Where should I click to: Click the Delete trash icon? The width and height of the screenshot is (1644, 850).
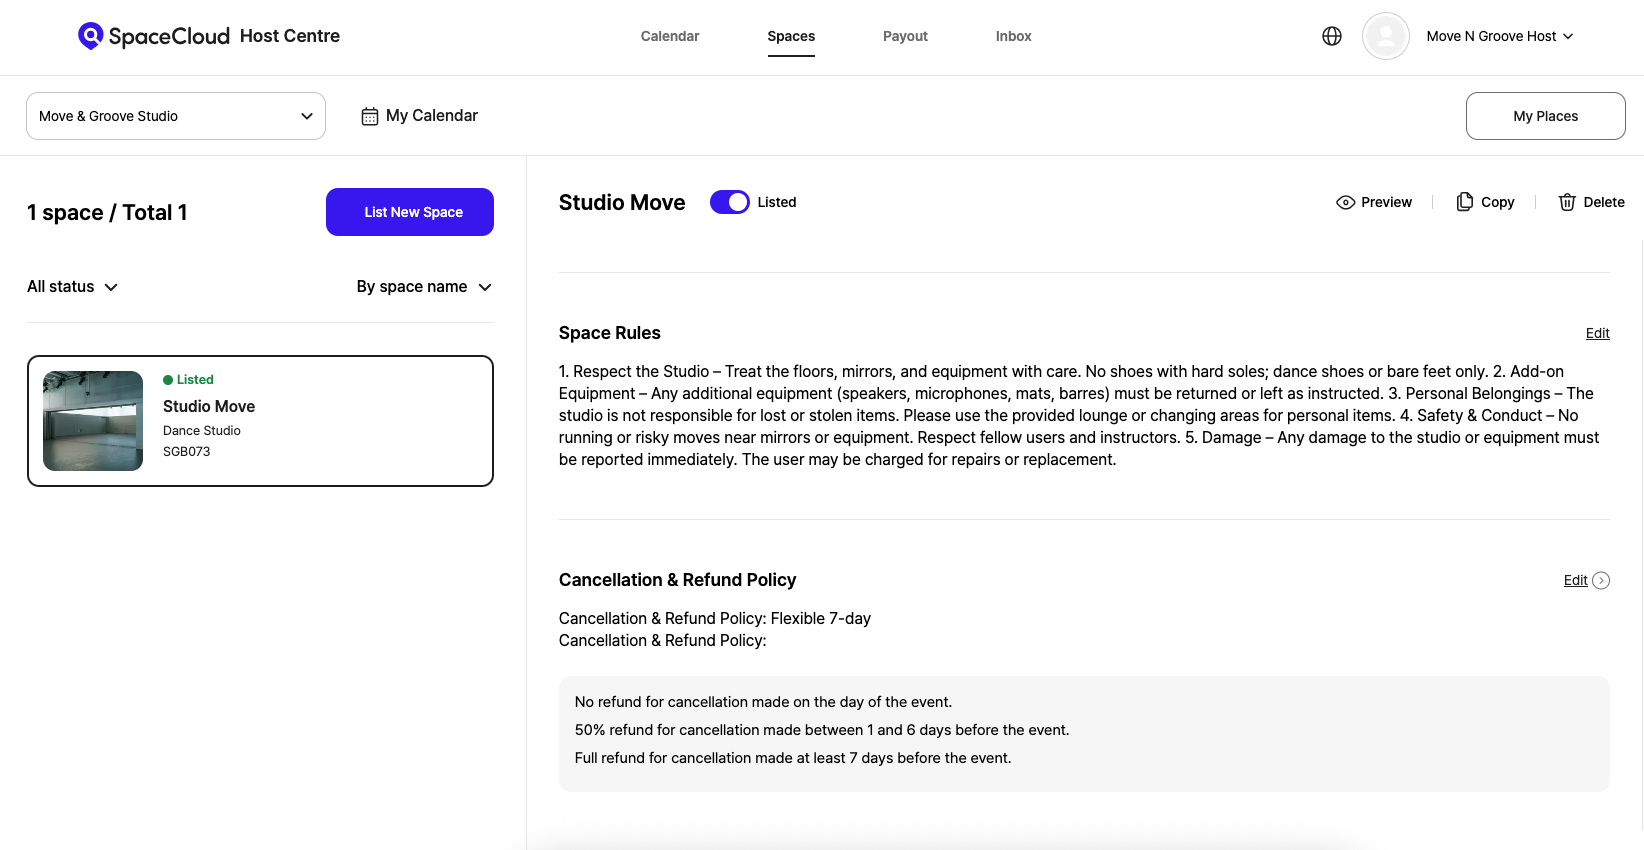tap(1567, 202)
